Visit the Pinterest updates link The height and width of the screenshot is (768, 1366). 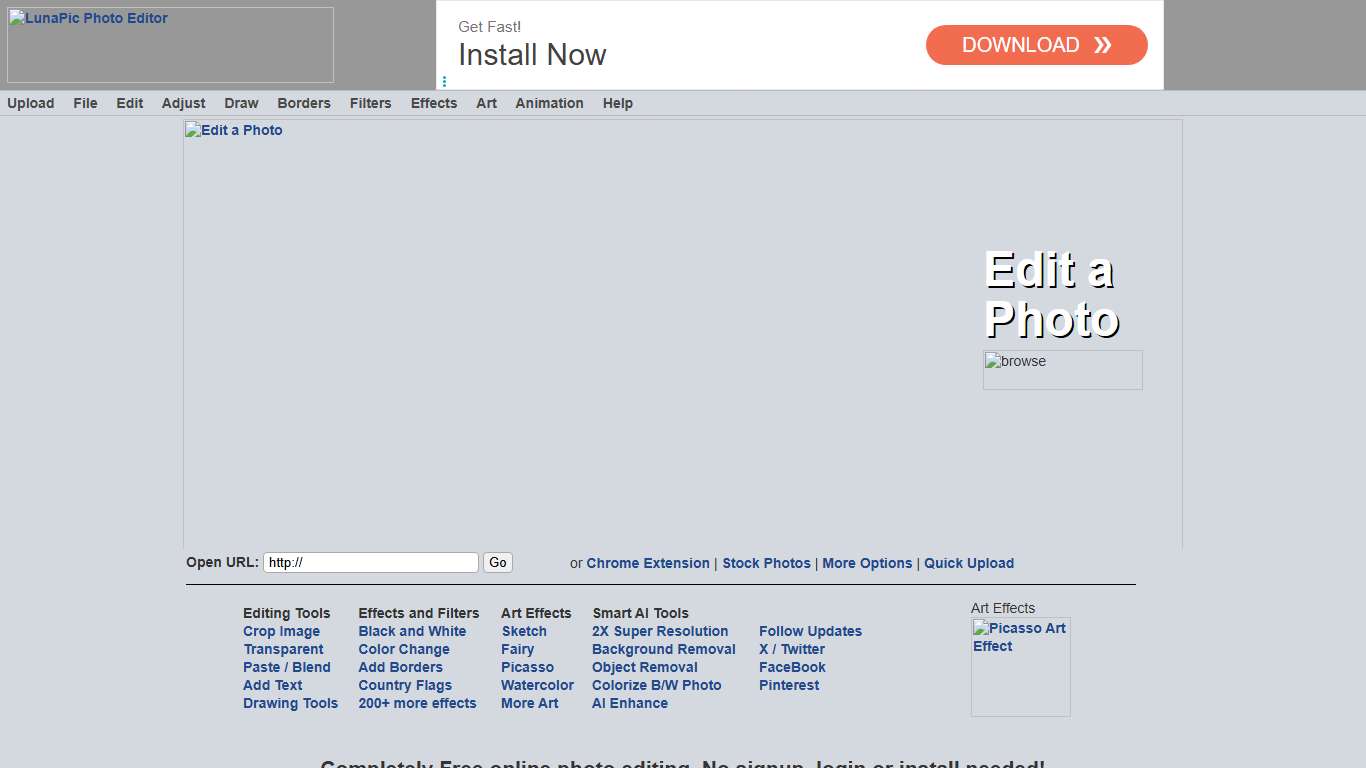click(x=788, y=685)
